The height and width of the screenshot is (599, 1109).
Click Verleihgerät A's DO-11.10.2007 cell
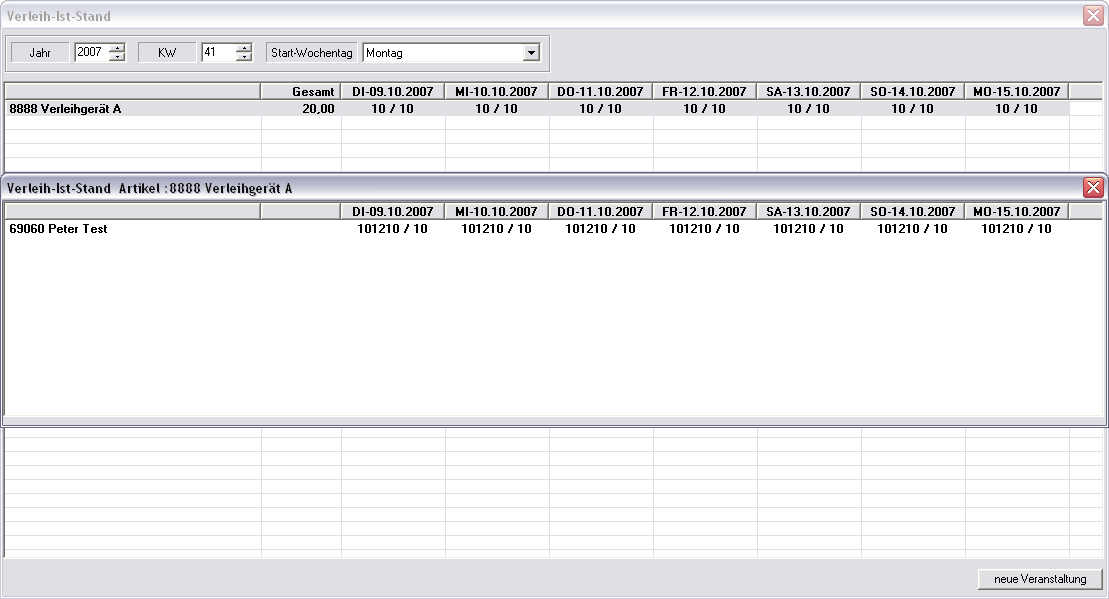click(x=601, y=109)
